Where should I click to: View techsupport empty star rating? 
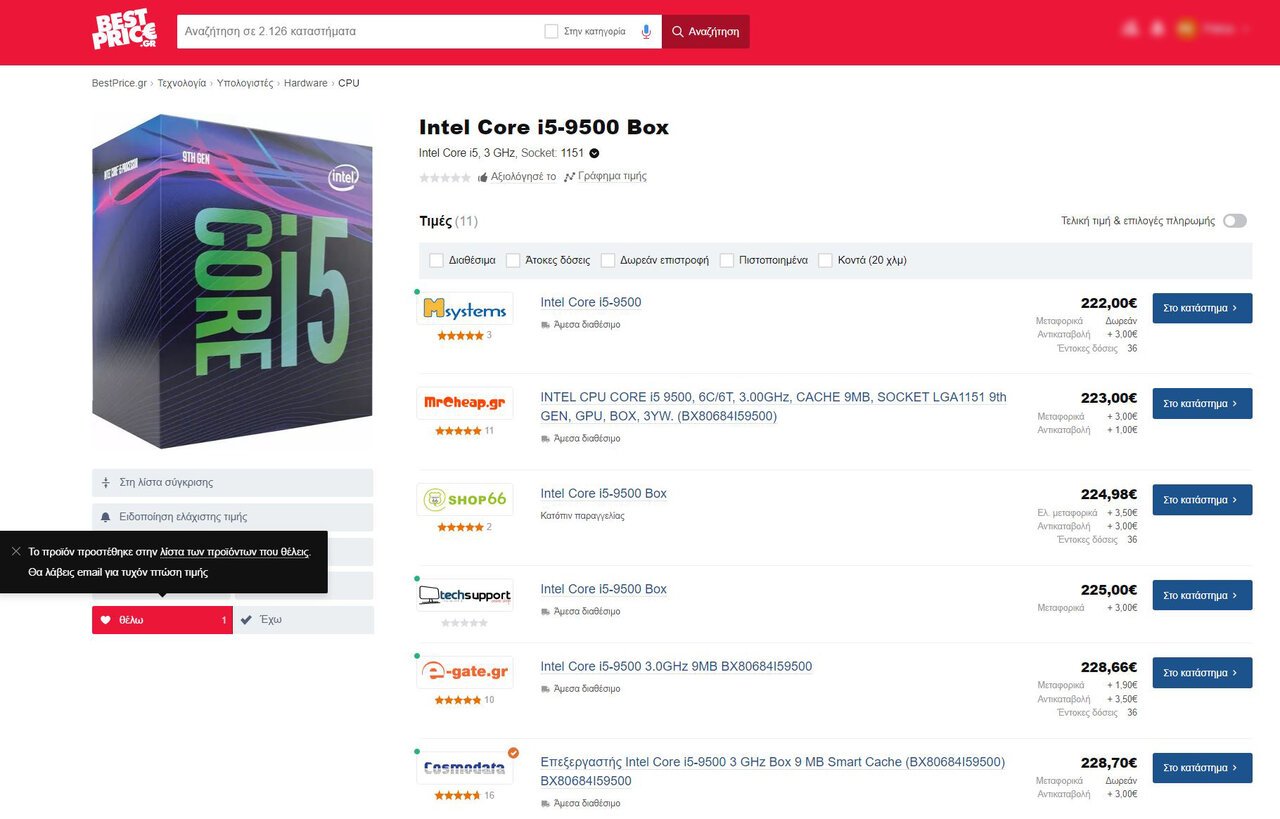464,623
